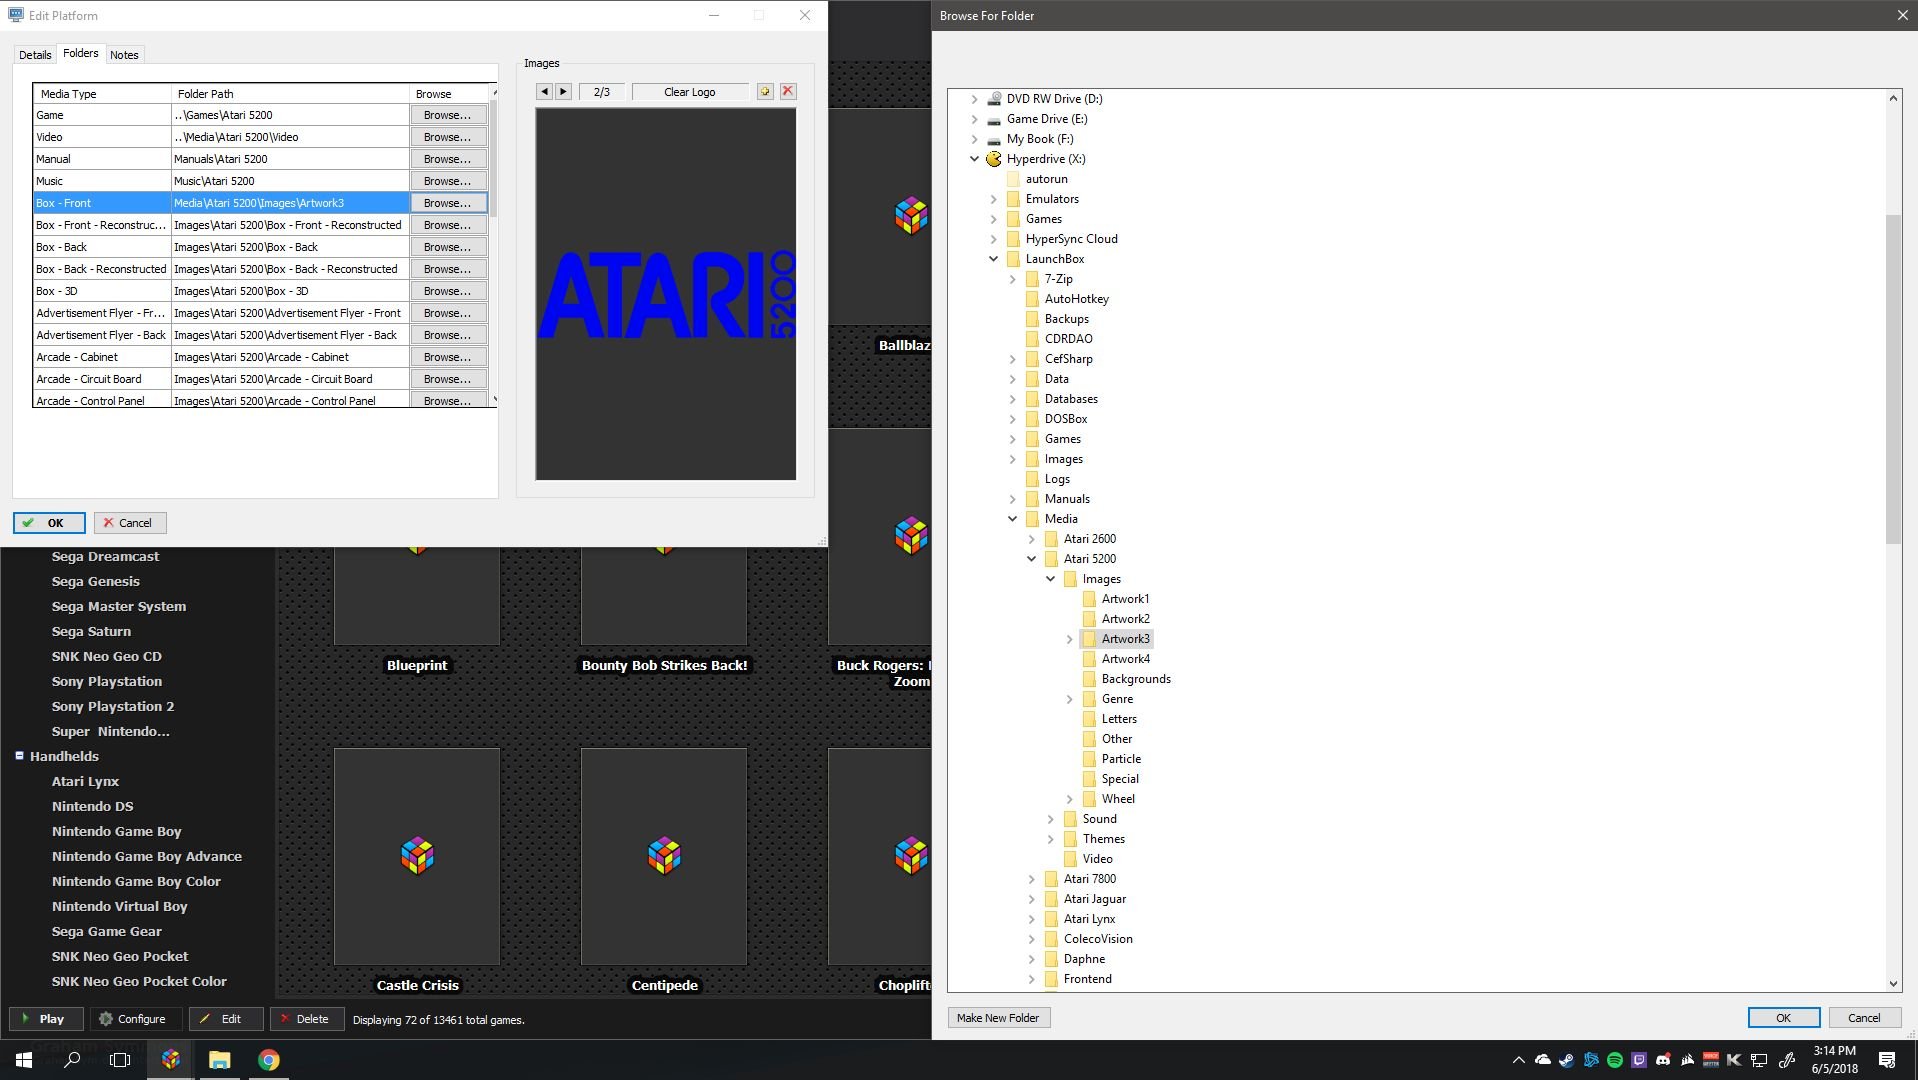The width and height of the screenshot is (1918, 1080).
Task: Click Box - 3D folder path cell
Action: point(290,291)
